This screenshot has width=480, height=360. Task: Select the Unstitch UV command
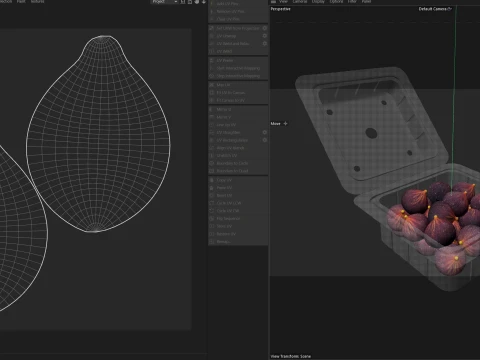coord(238,156)
